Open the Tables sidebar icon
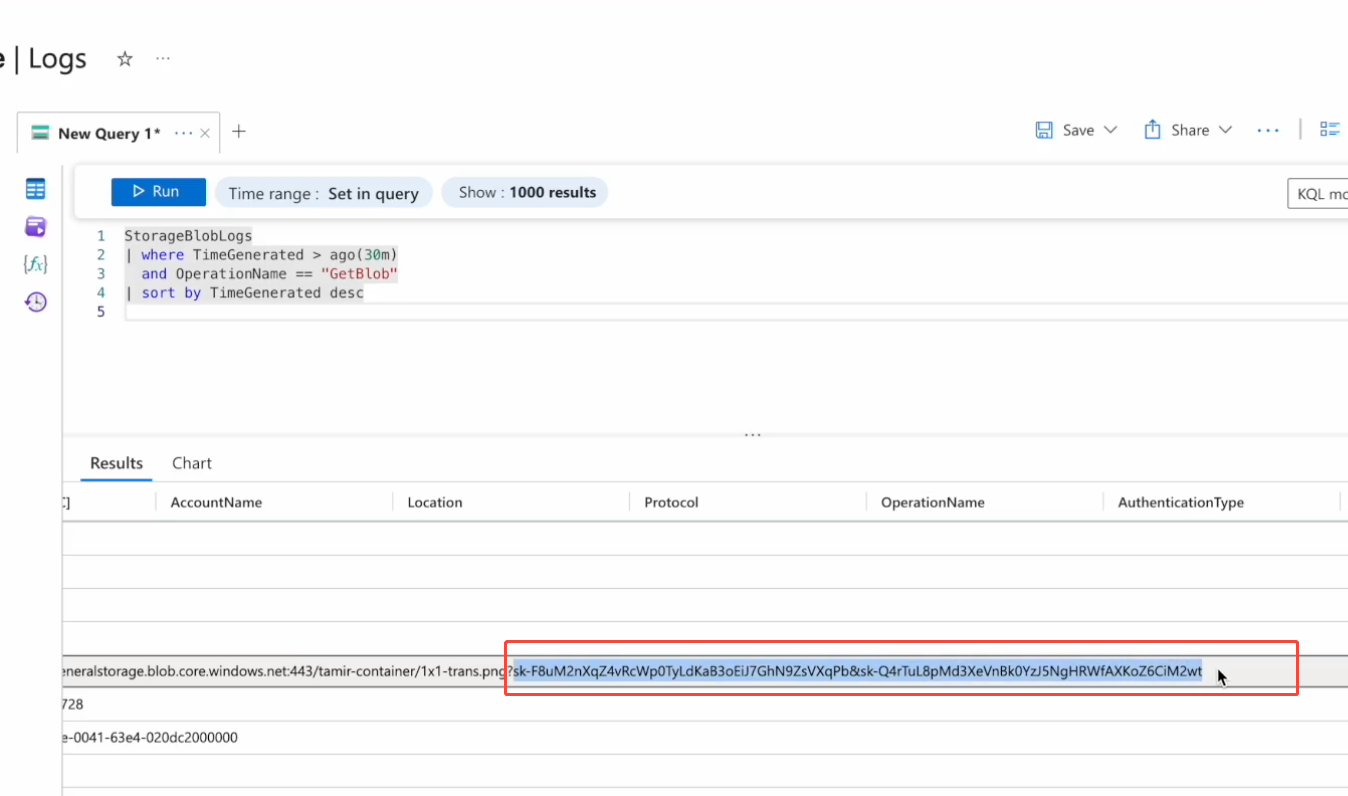 (x=36, y=189)
